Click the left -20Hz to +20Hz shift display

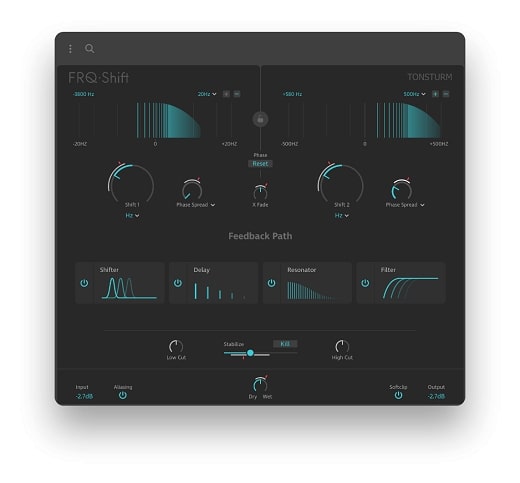[155, 121]
